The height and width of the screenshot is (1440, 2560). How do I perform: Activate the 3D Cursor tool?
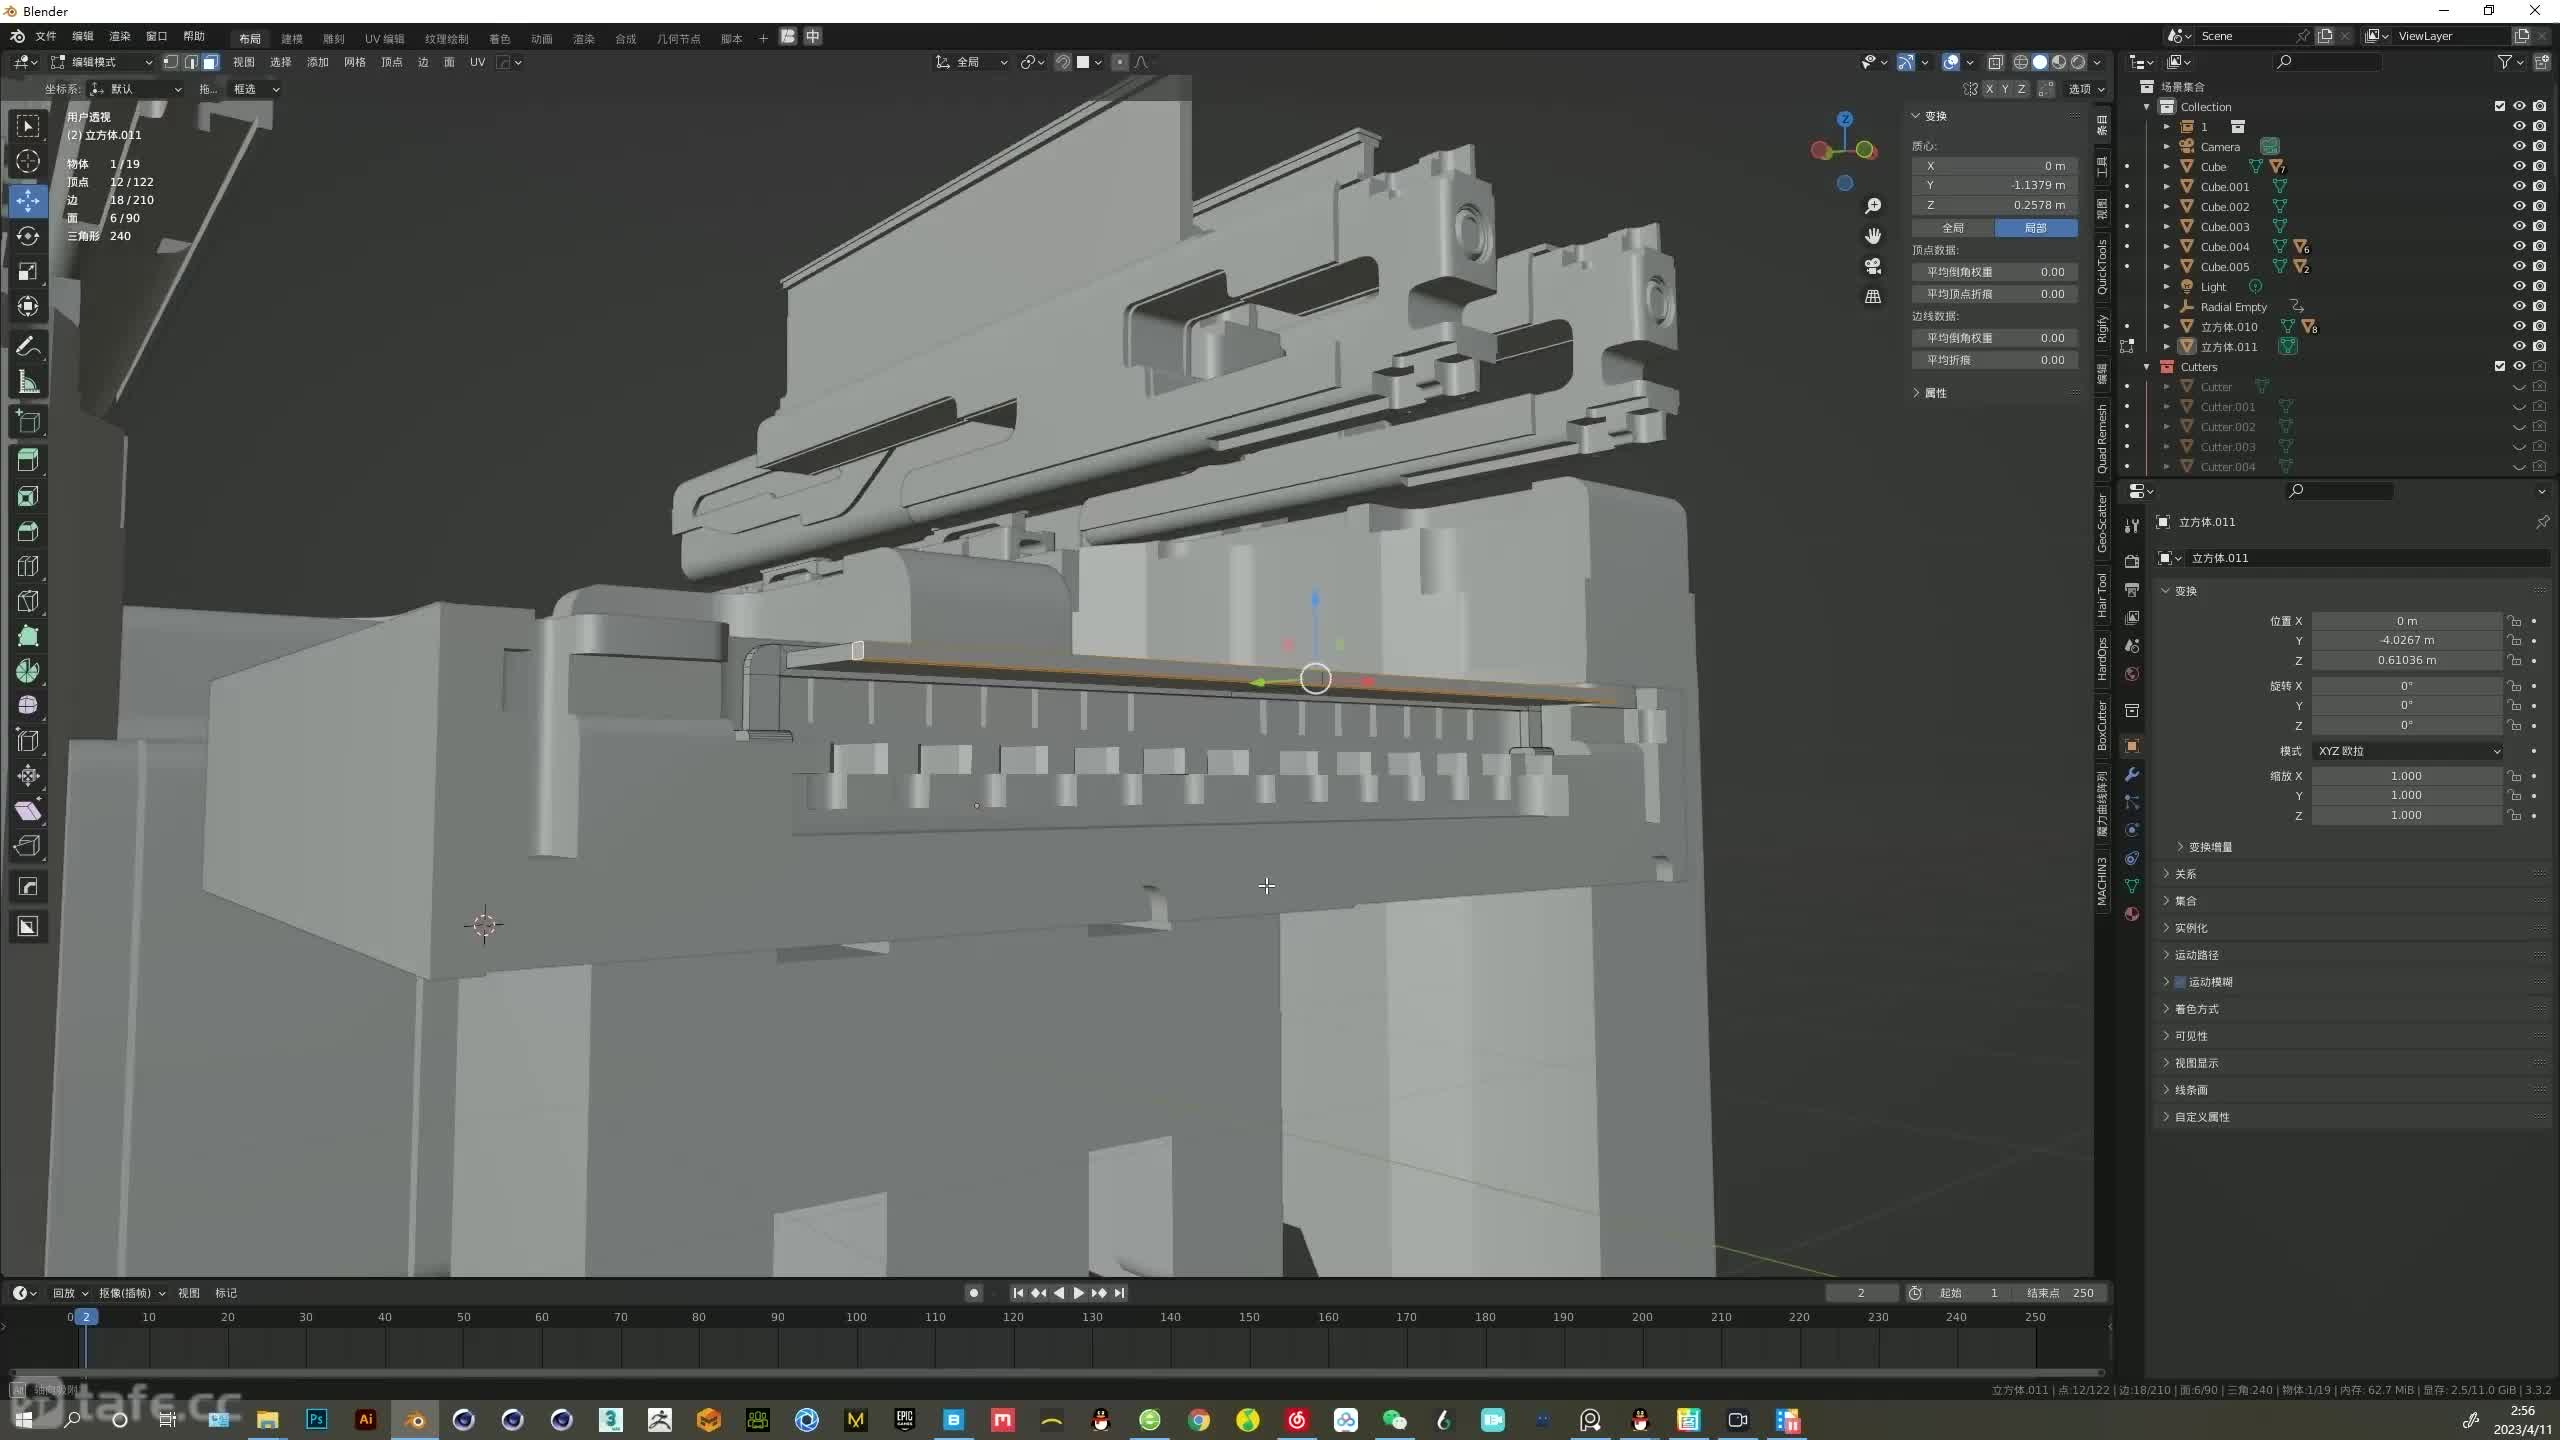28,161
